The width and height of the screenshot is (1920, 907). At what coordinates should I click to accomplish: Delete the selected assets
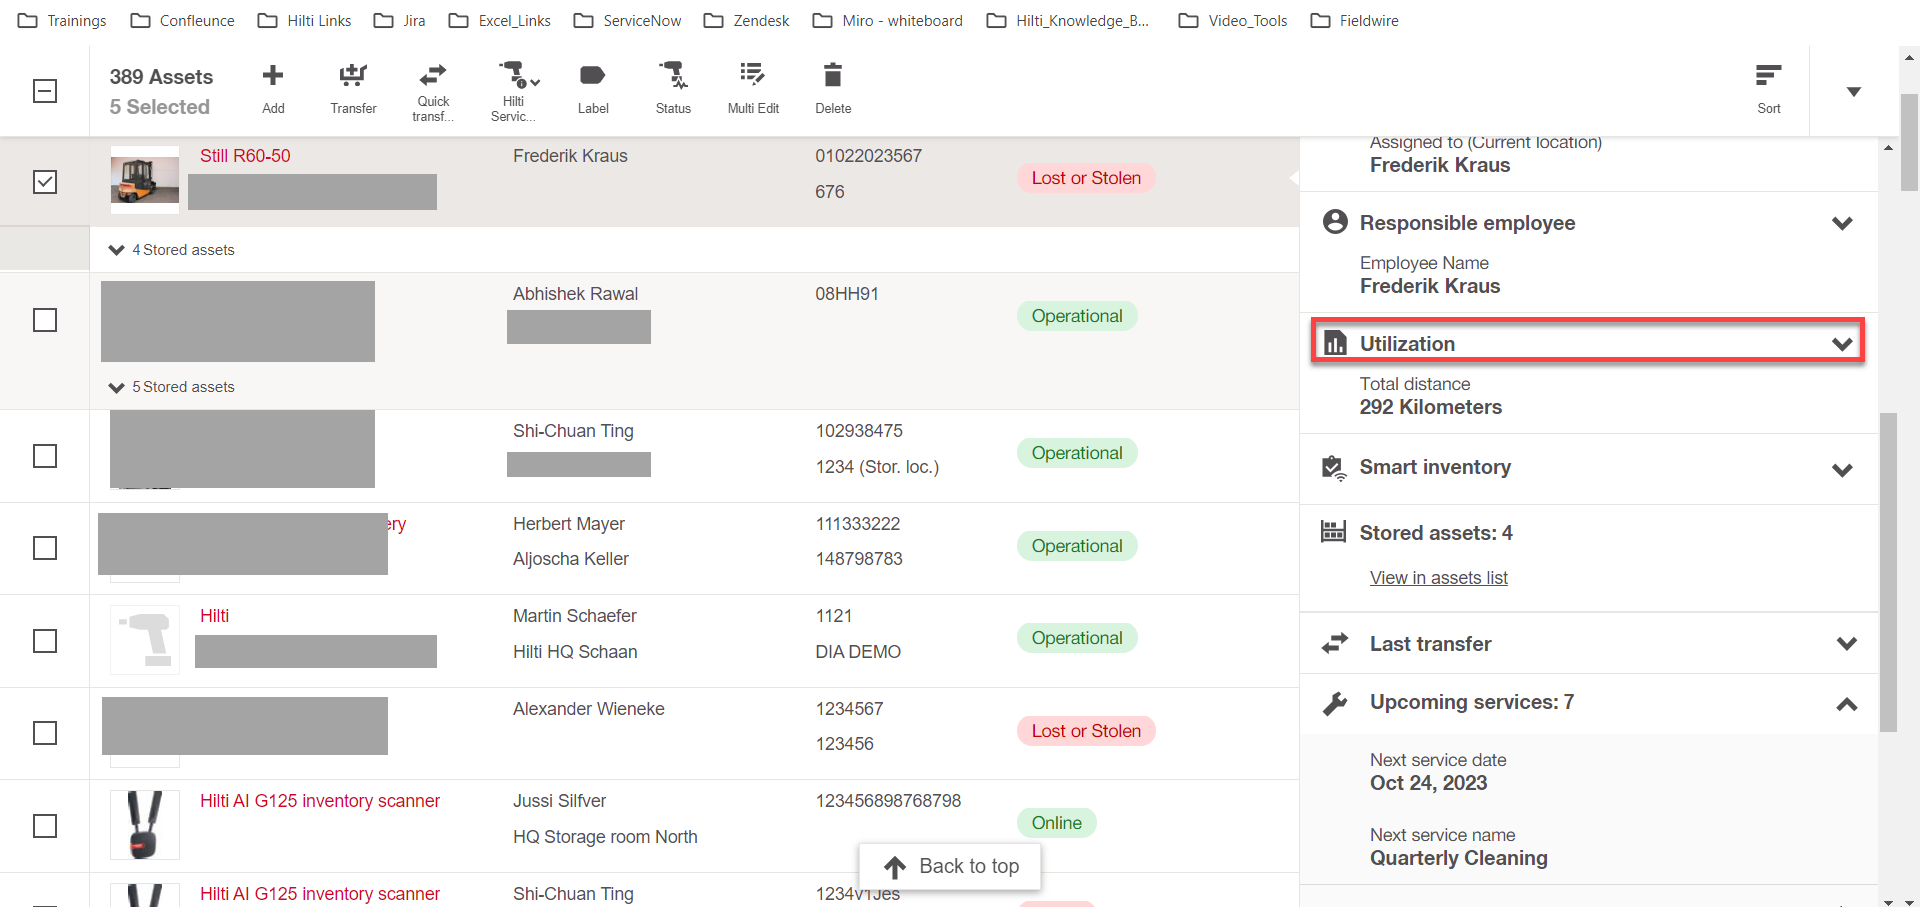tap(833, 89)
